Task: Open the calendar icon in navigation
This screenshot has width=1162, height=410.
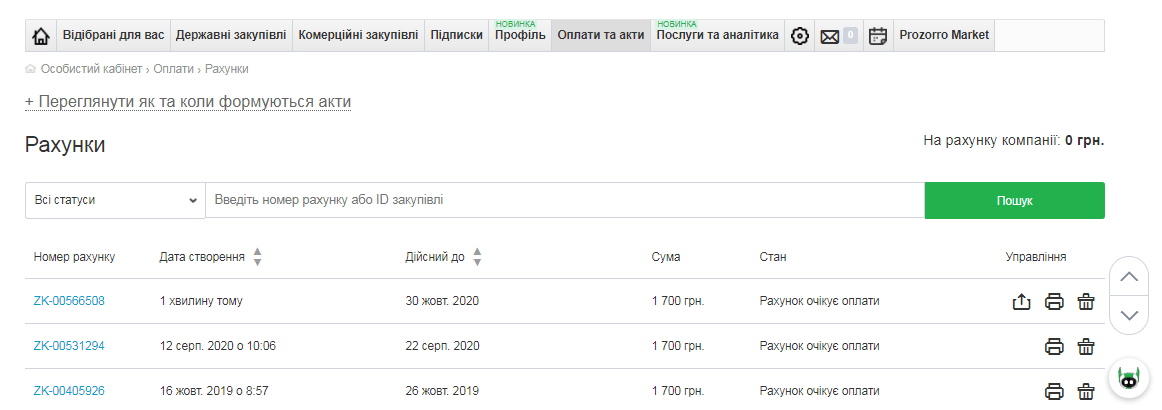Action: (877, 36)
